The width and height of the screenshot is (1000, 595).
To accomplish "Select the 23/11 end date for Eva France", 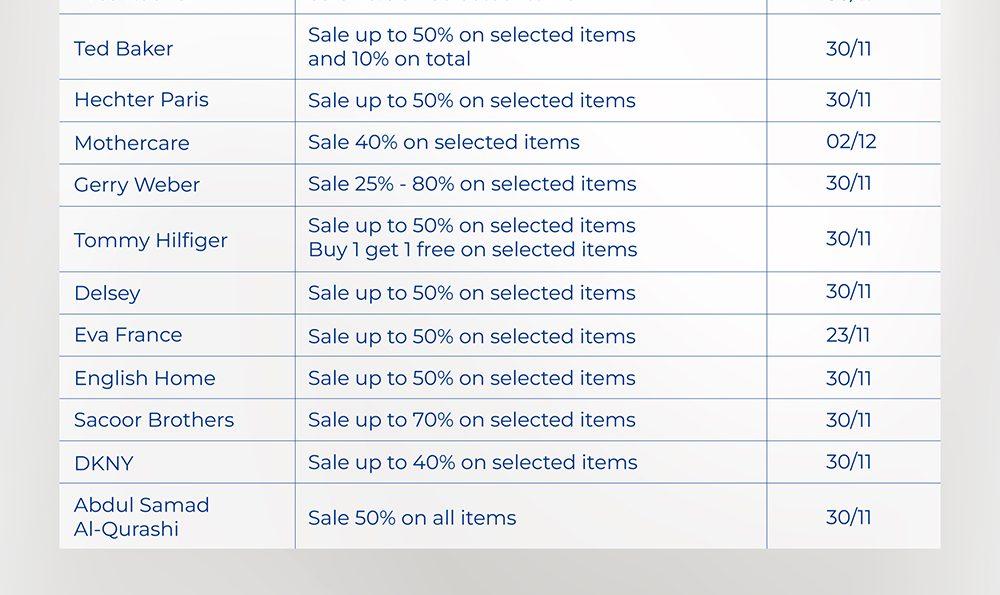I will (848, 335).
